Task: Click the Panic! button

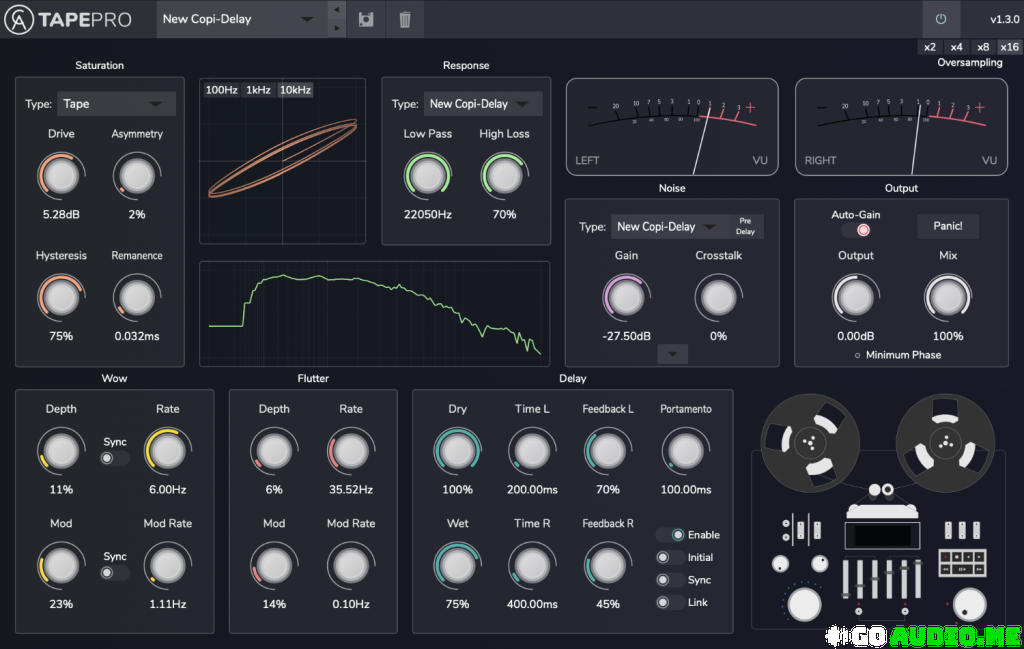Action: [948, 226]
